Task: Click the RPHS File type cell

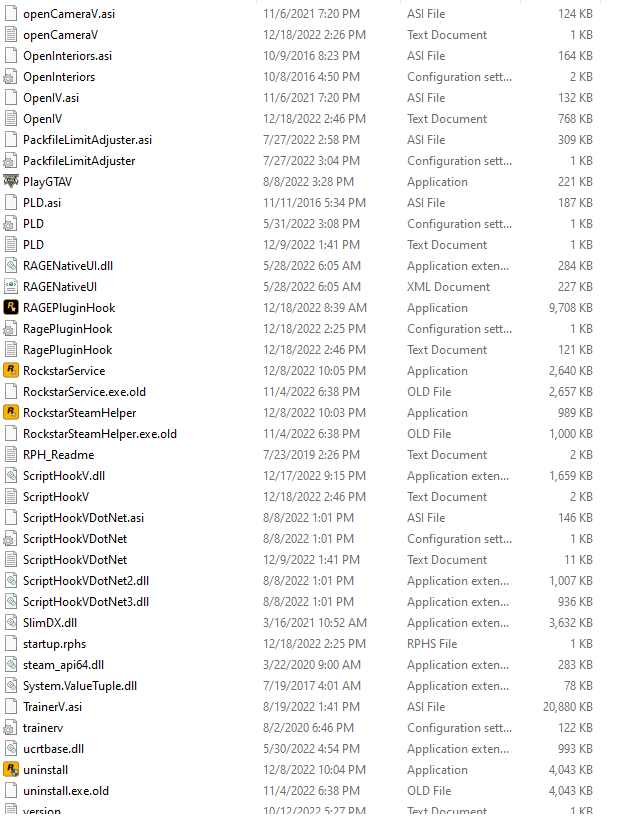Action: (x=432, y=644)
